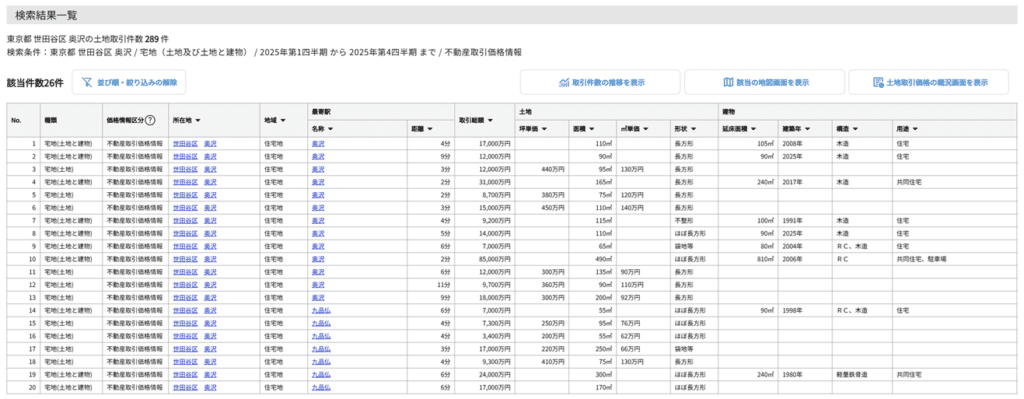Viewport: 1024px width, 399px height.
Task: Select the 9,700万円 price cell
Action: click(485, 285)
